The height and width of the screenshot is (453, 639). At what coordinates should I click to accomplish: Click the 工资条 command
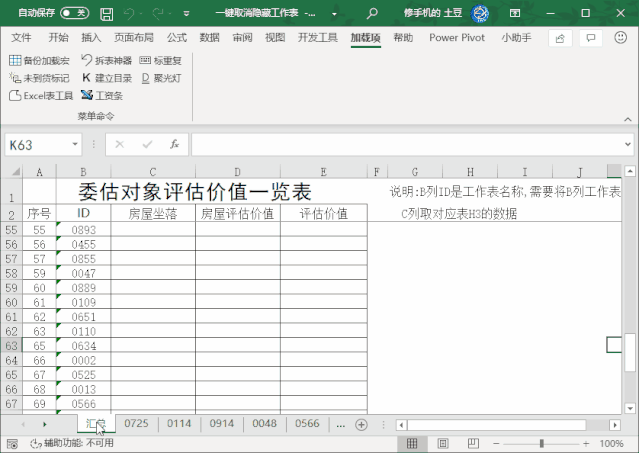(102, 96)
